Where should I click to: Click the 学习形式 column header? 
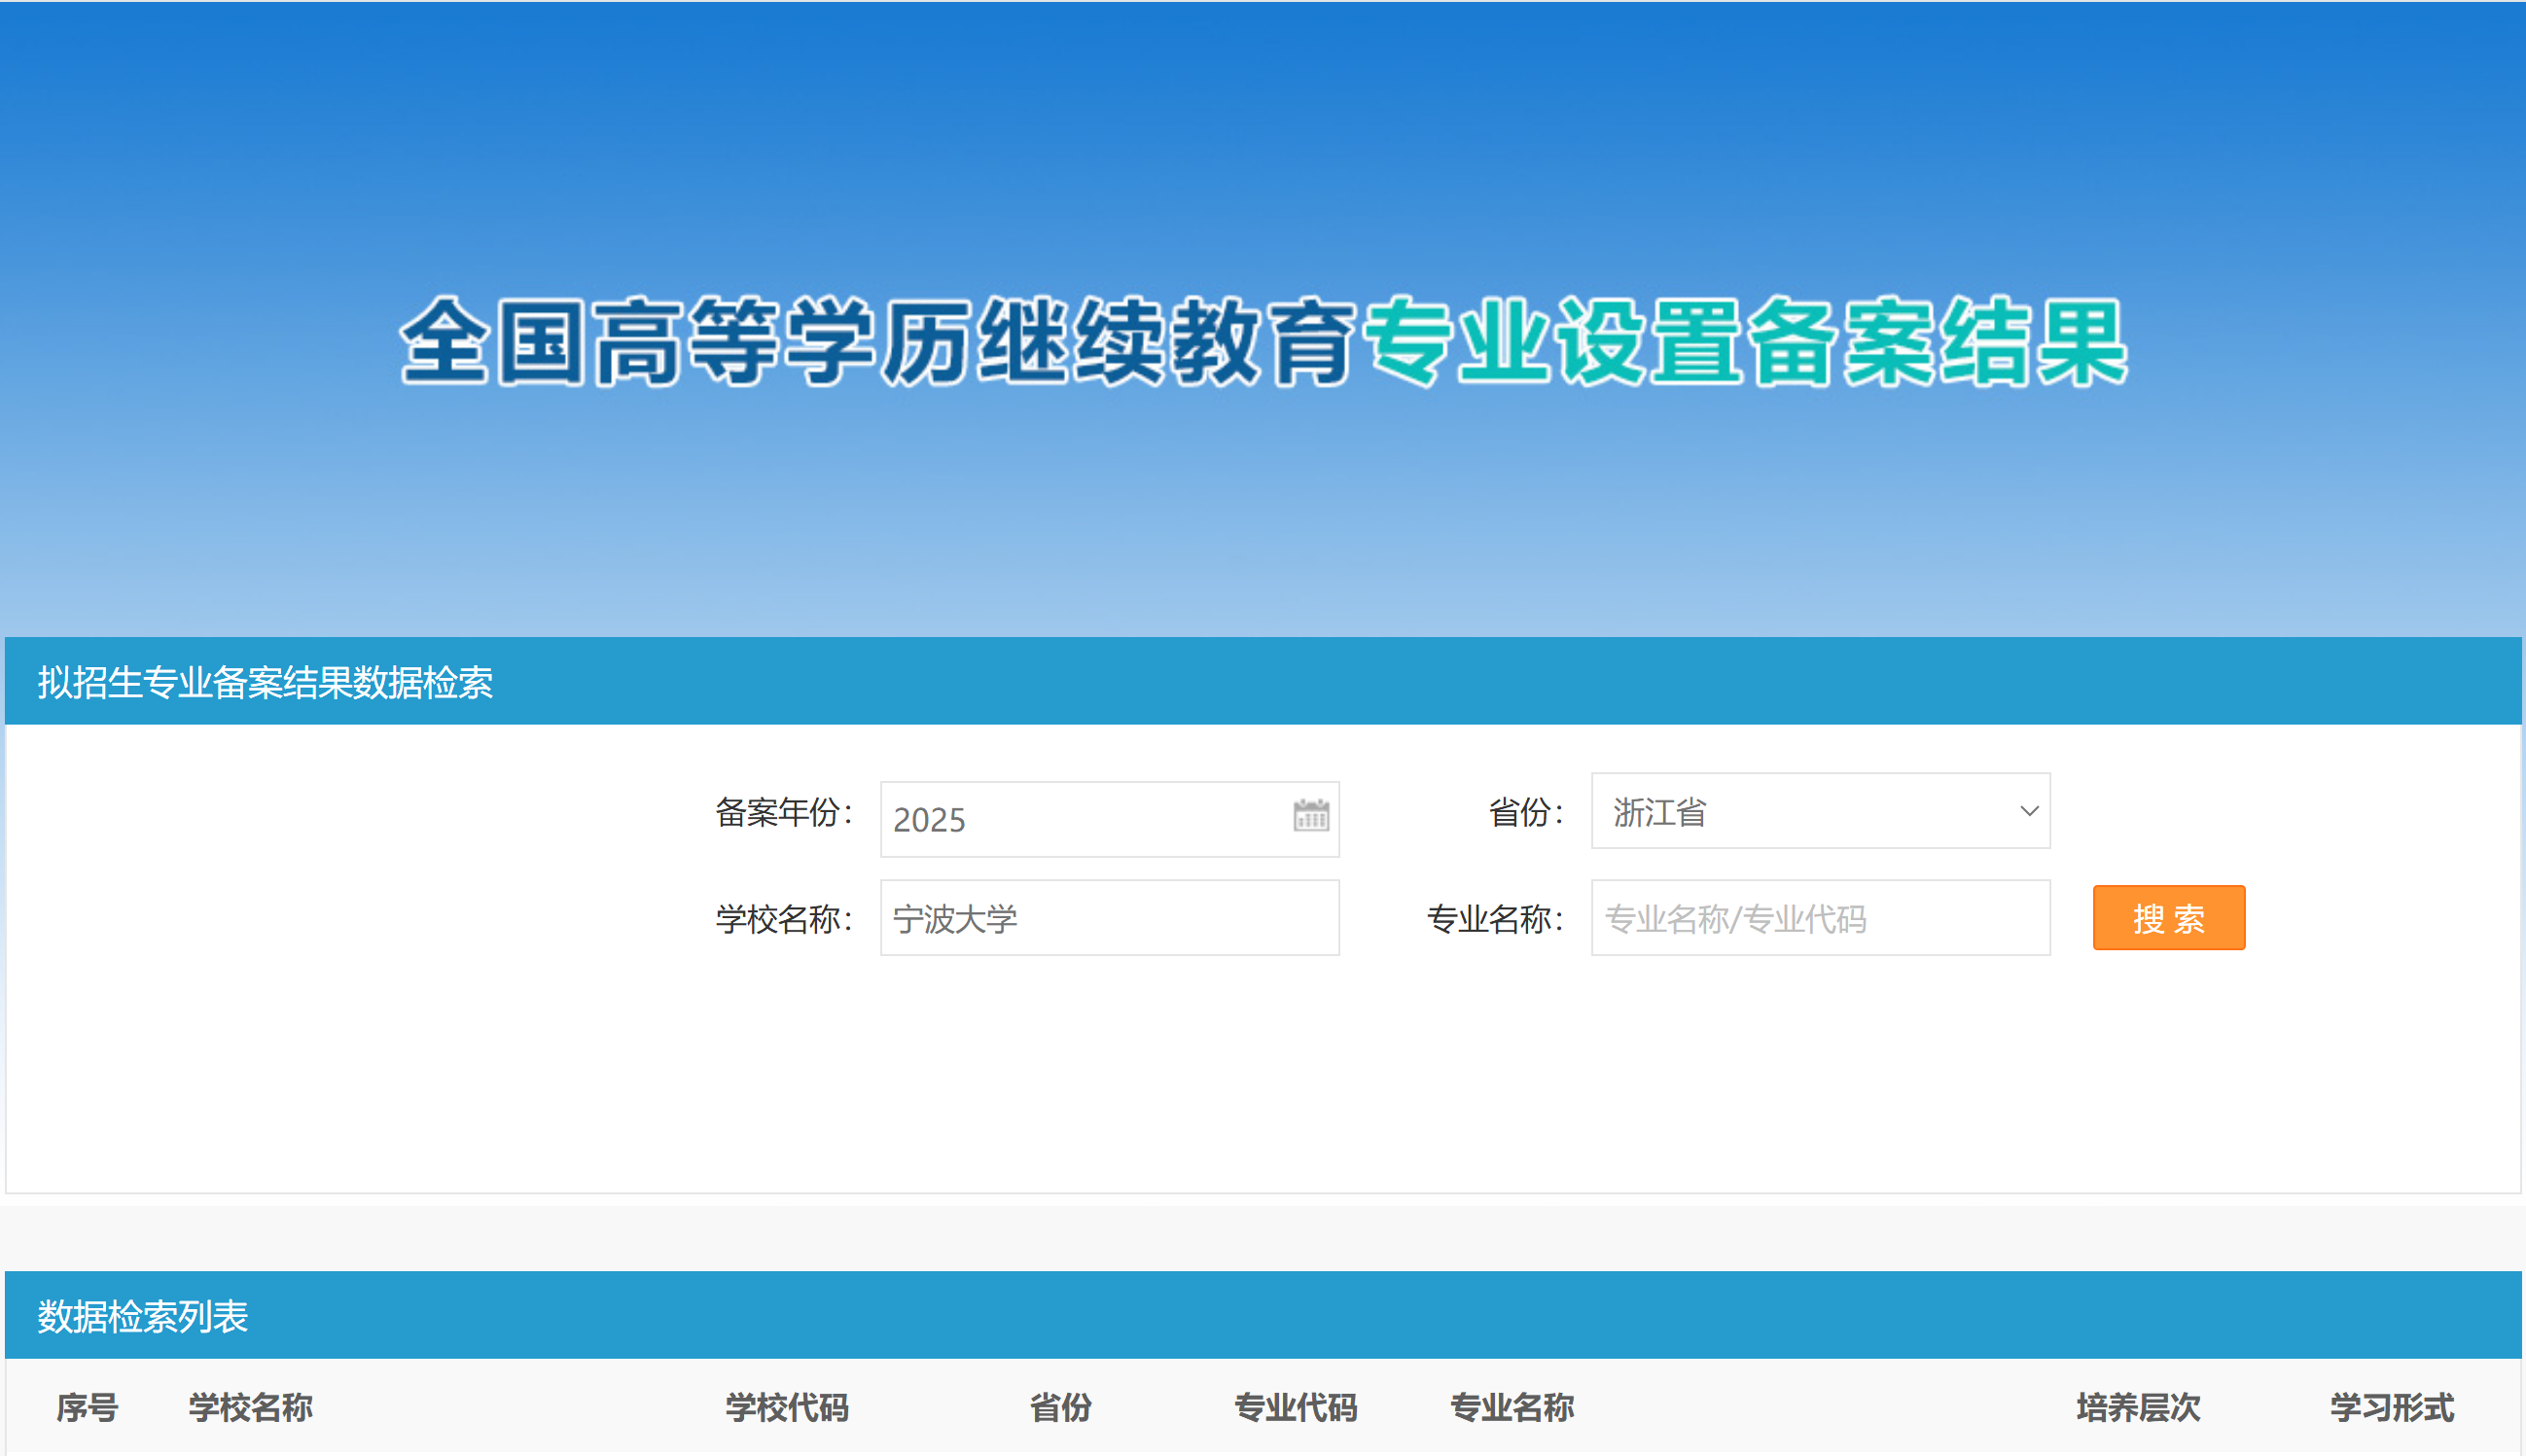(2392, 1407)
